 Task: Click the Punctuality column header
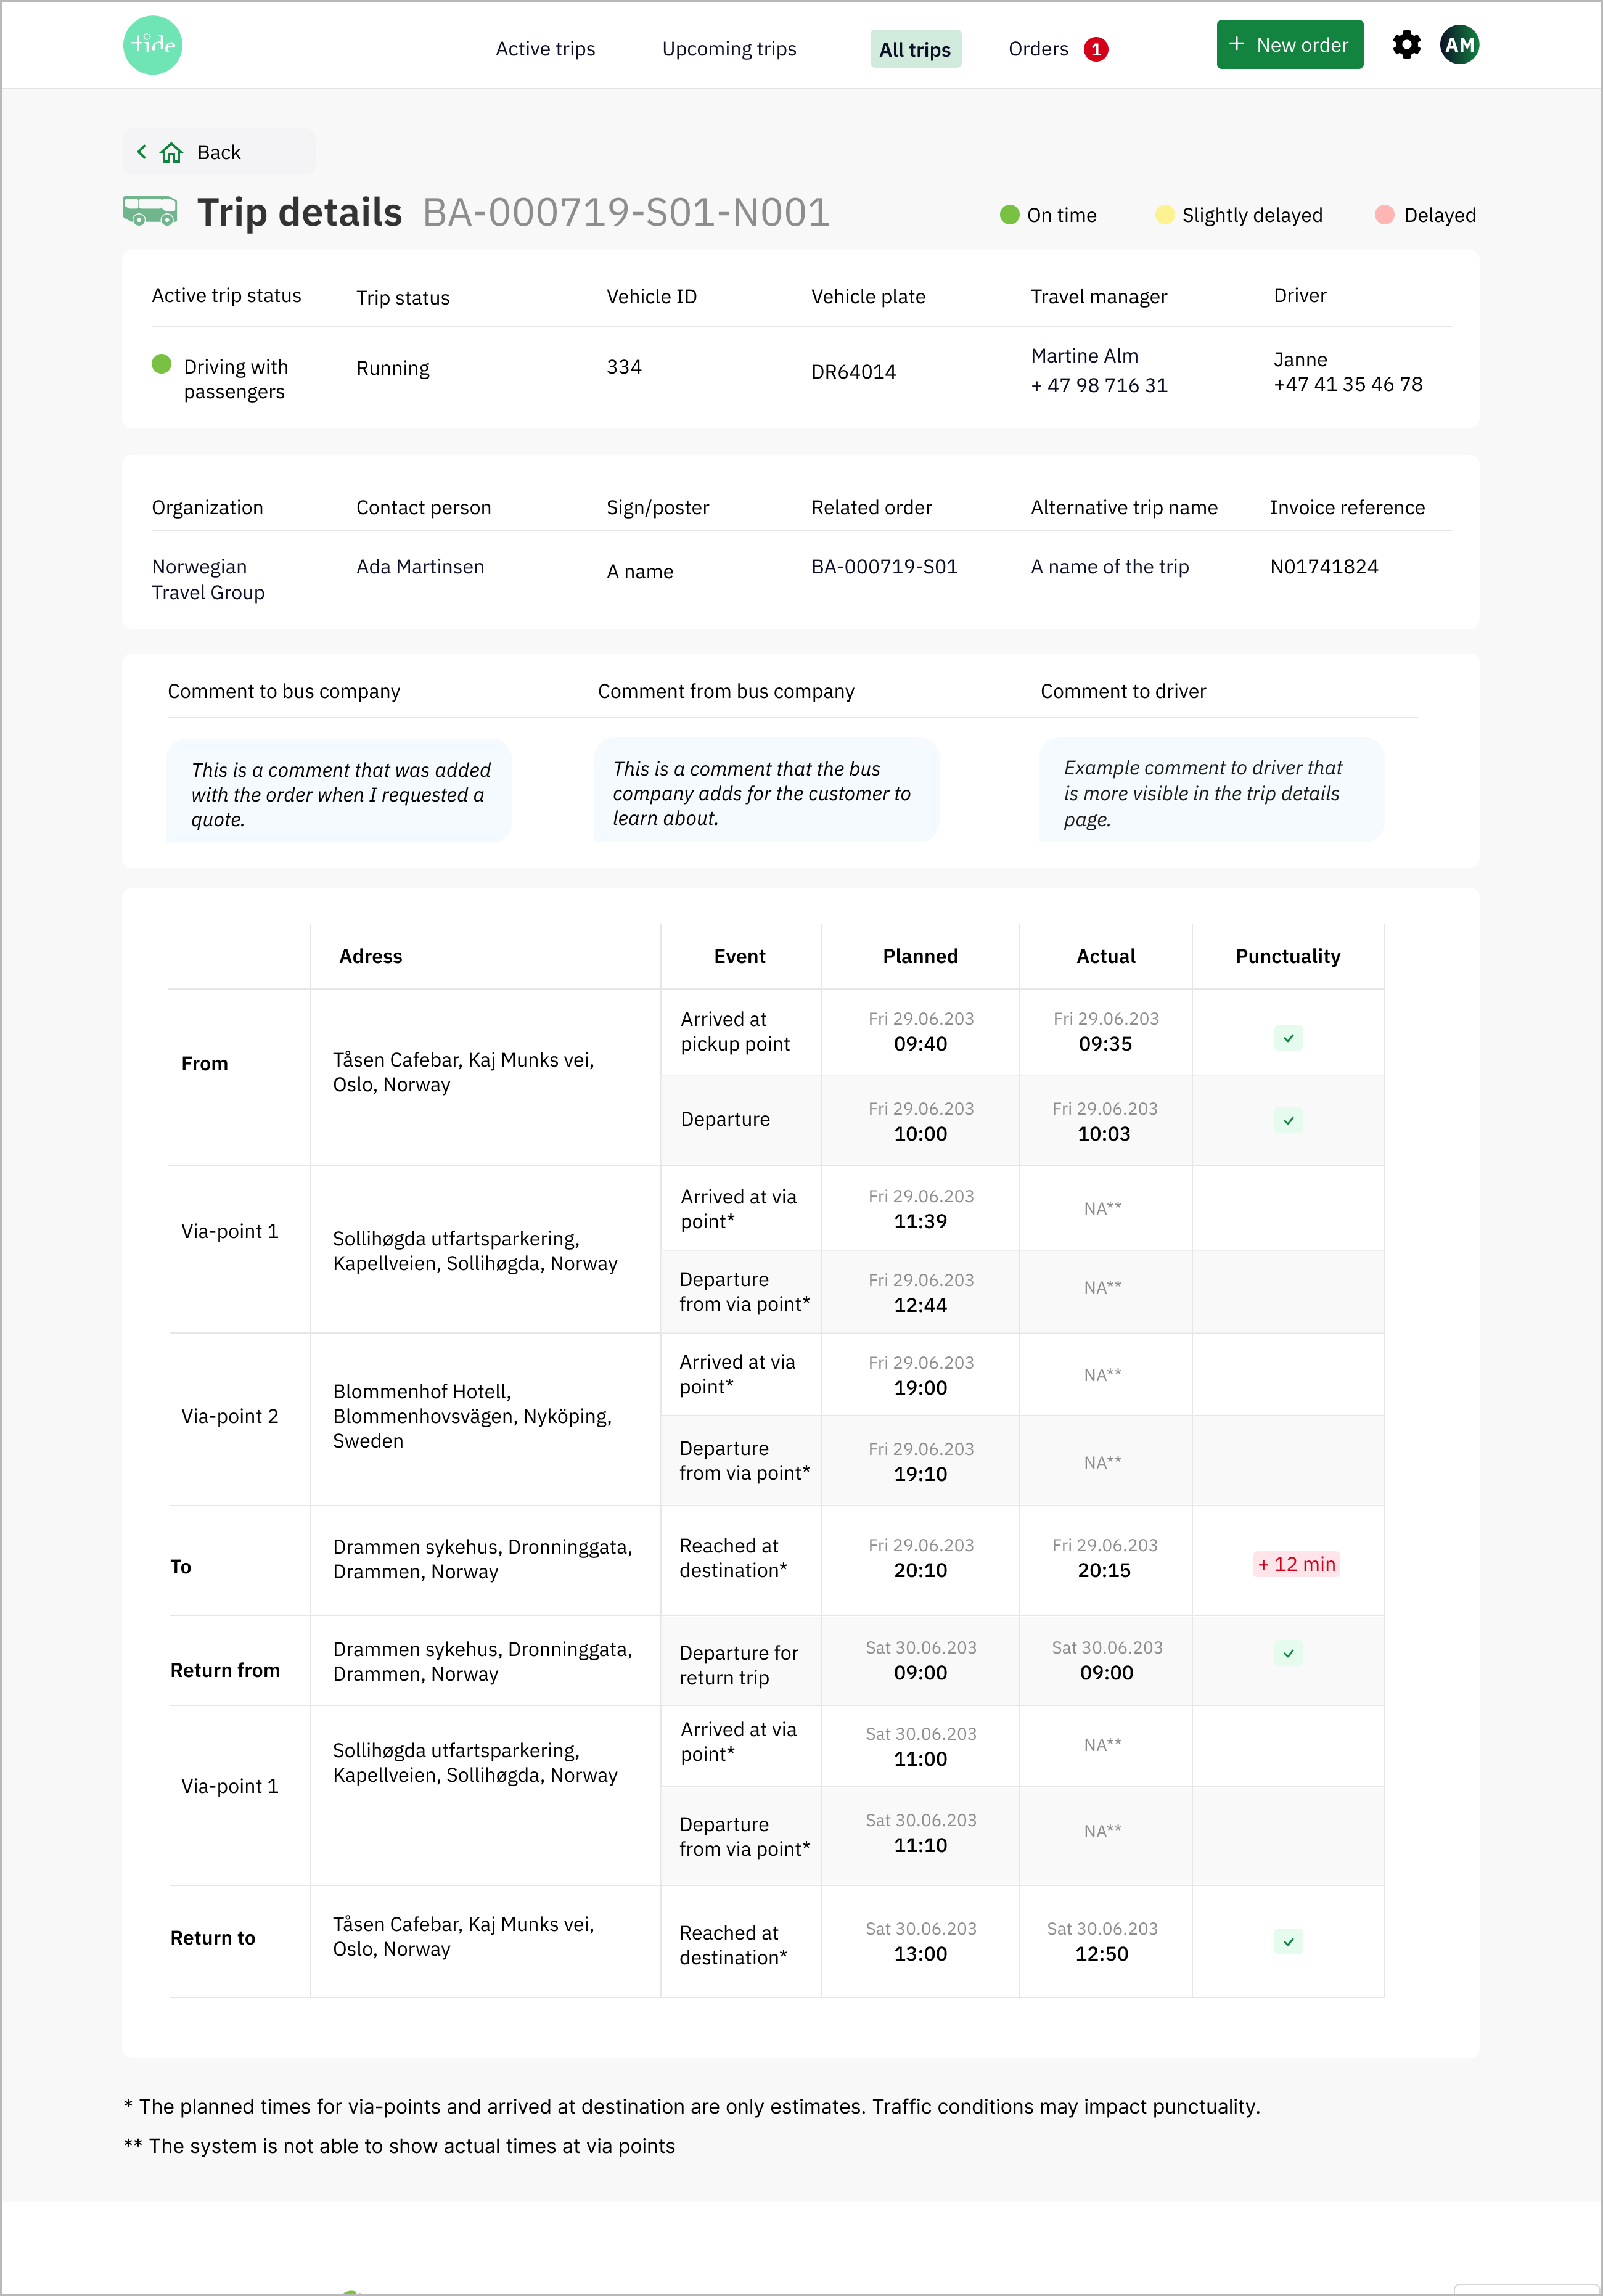(1288, 956)
